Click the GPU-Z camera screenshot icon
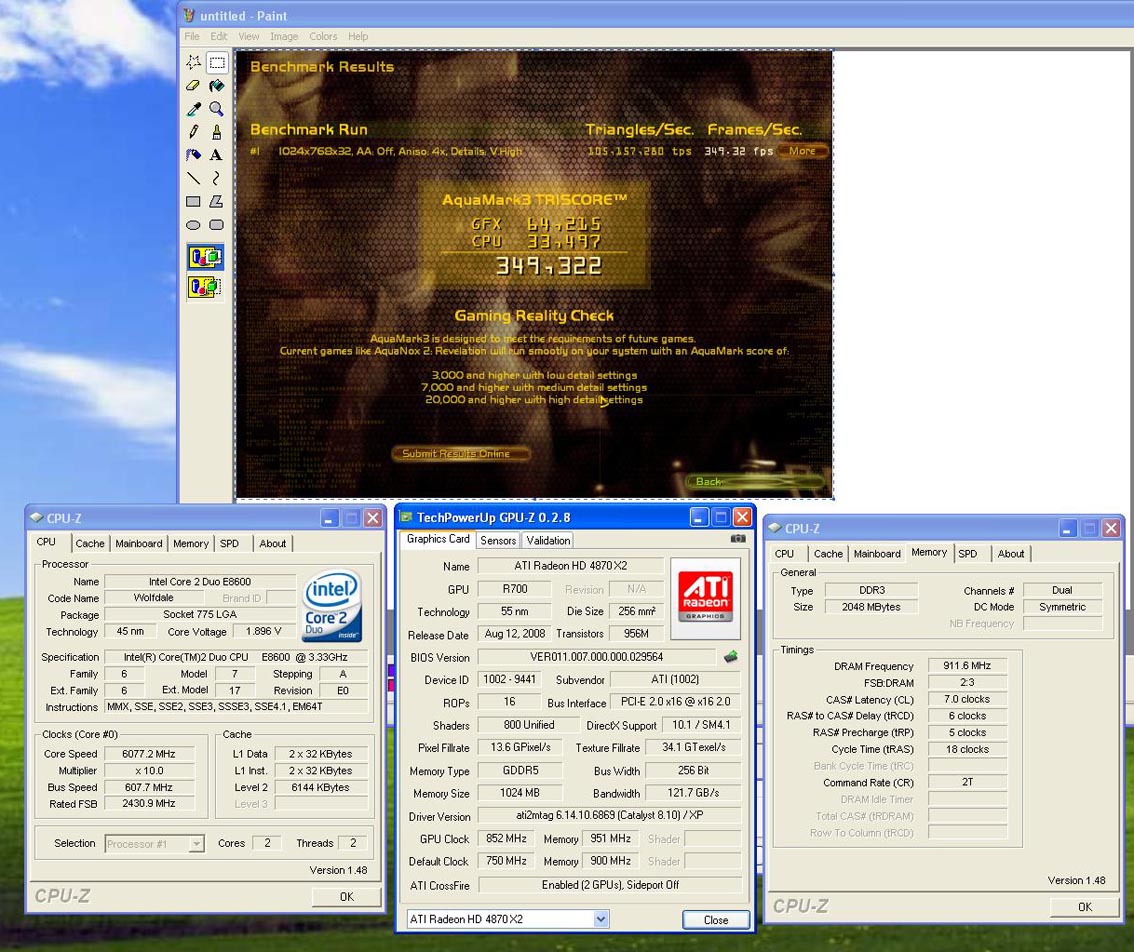Image resolution: width=1134 pixels, height=952 pixels. [x=738, y=539]
